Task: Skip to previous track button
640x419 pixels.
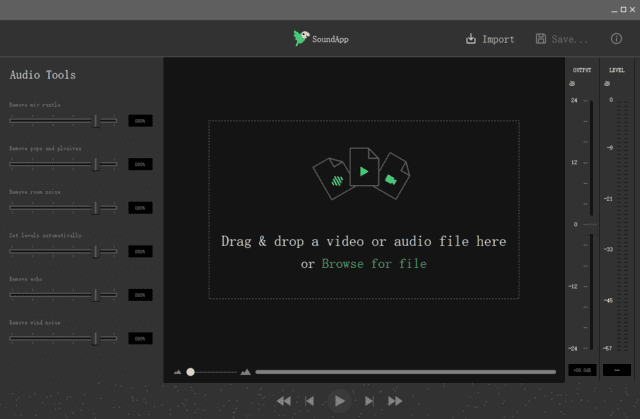Action: pyautogui.click(x=310, y=400)
